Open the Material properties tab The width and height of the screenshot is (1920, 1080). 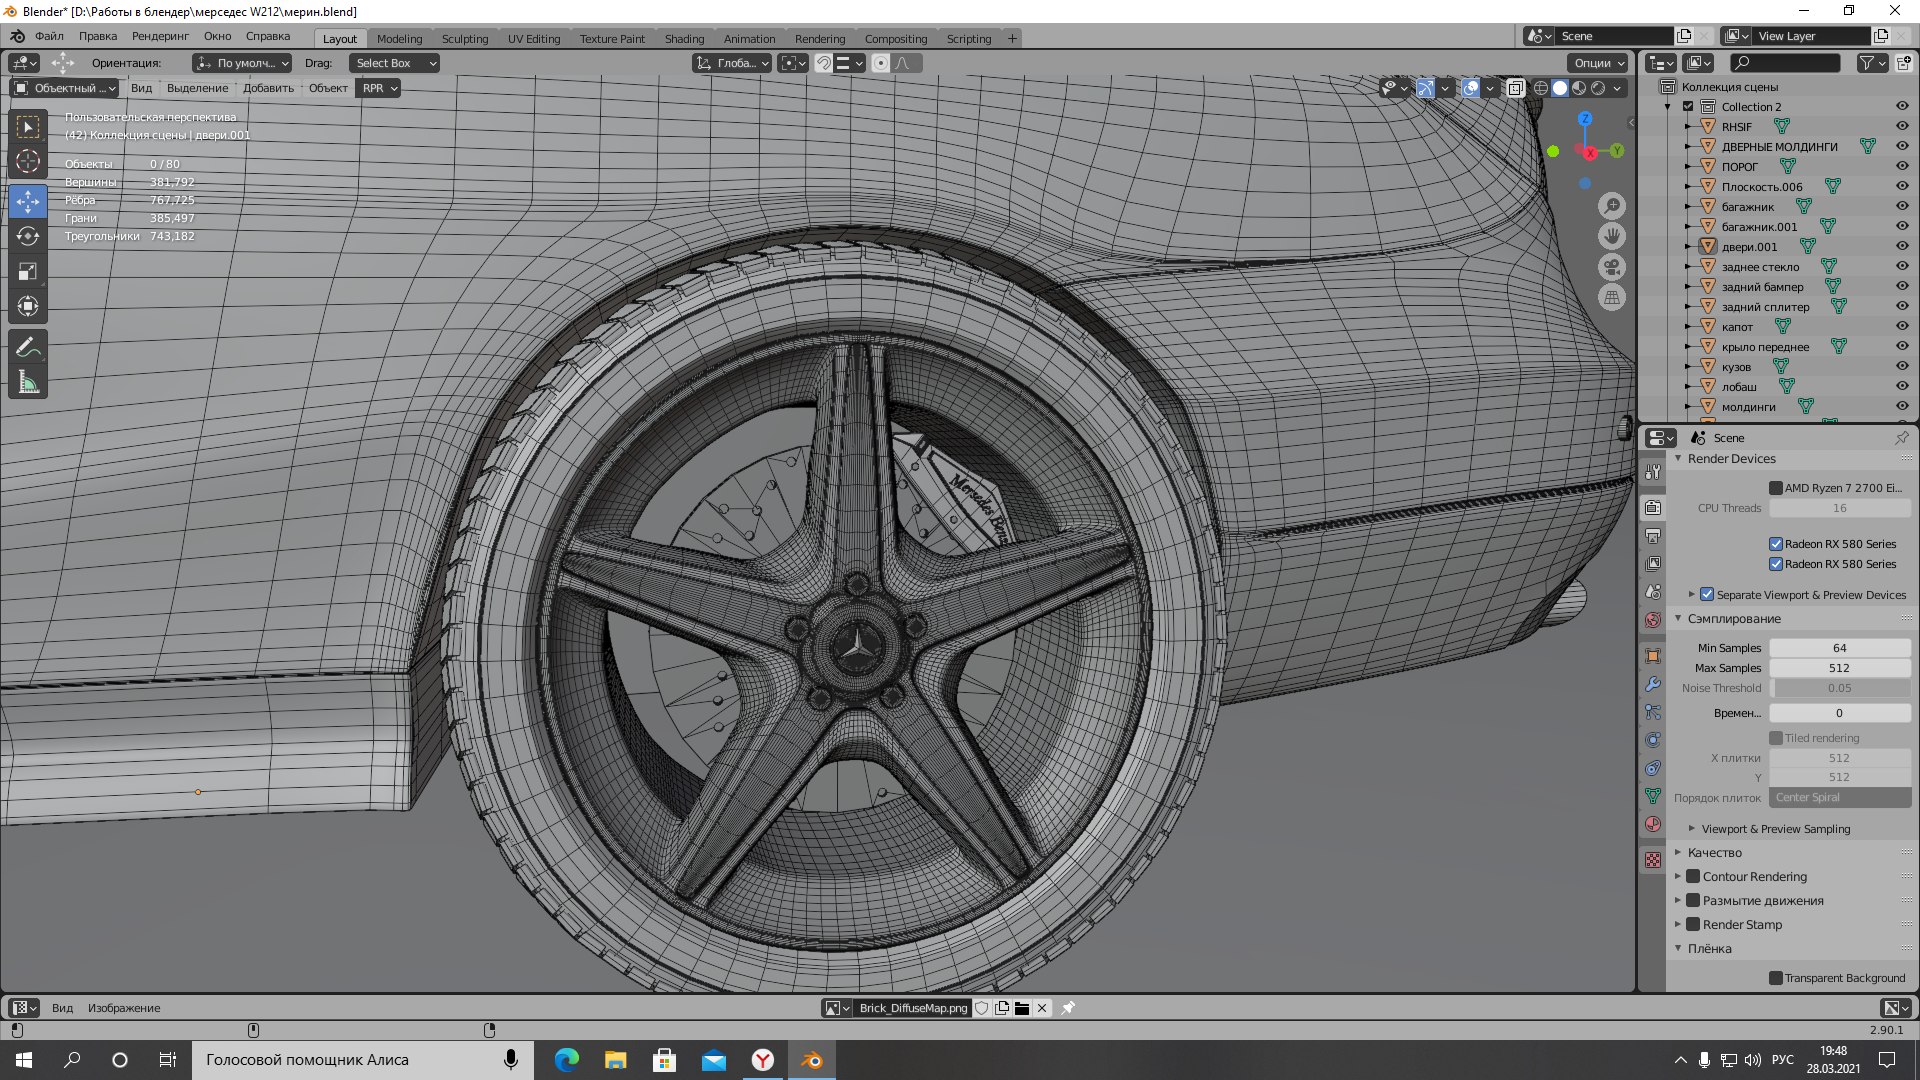[1653, 824]
